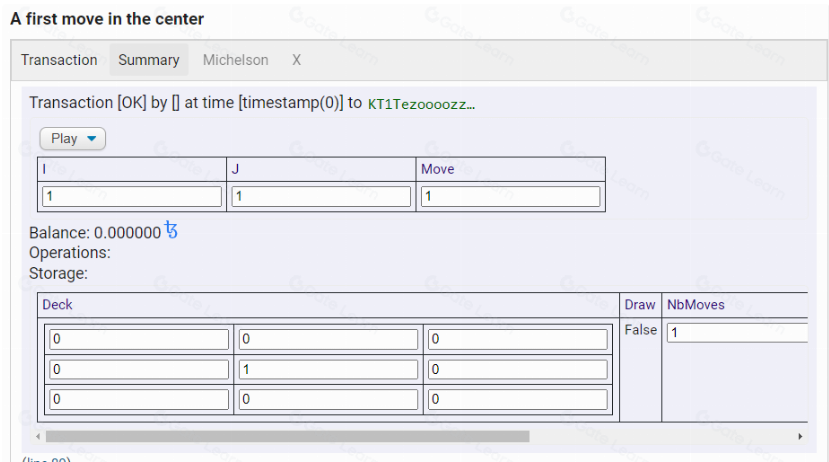Click the horizontal scrollbar's left arrow
The width and height of the screenshot is (829, 462).
38,437
